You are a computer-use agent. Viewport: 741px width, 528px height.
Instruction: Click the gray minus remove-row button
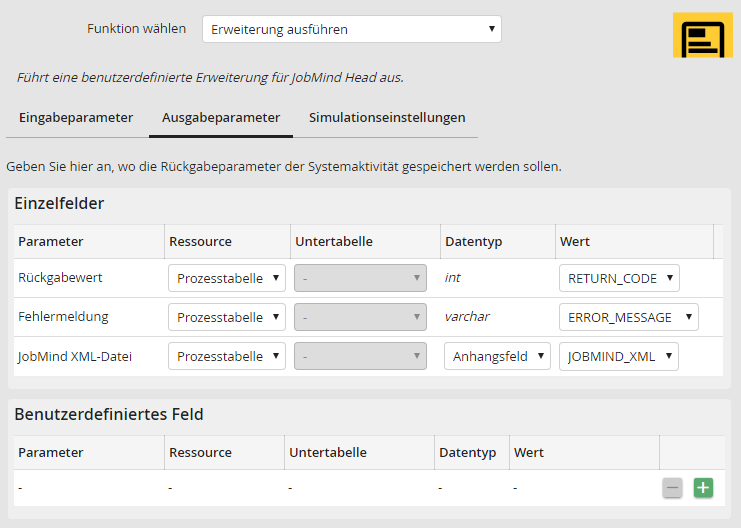point(673,488)
